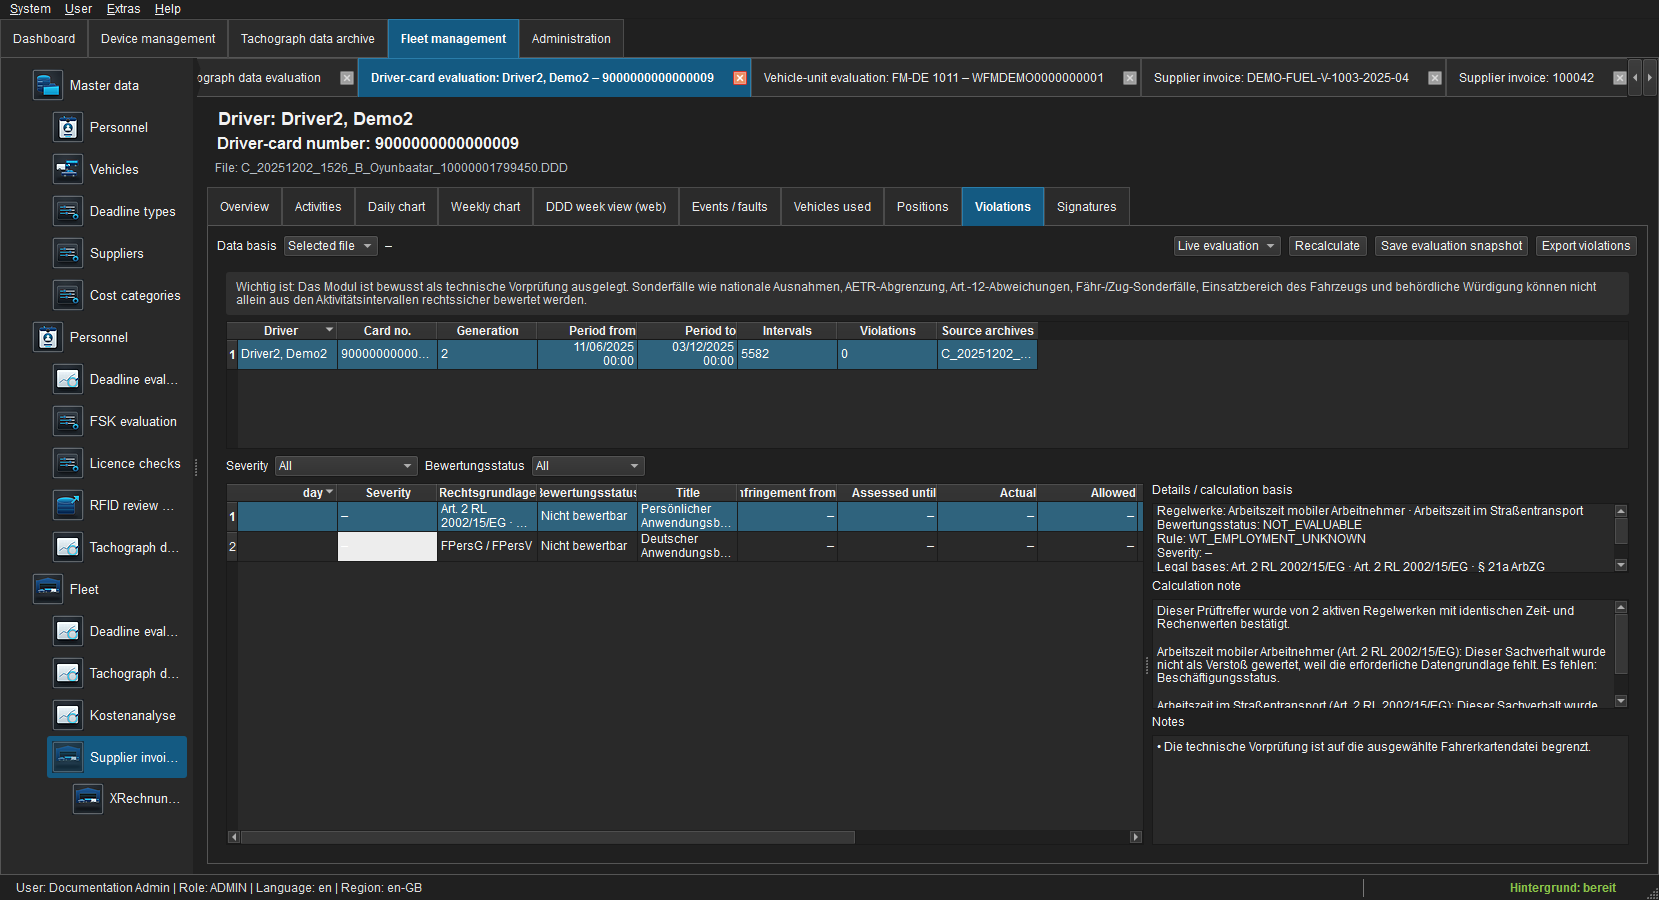The height and width of the screenshot is (900, 1659).
Task: Select the Driver2, Demo2 row
Action: click(x=632, y=354)
